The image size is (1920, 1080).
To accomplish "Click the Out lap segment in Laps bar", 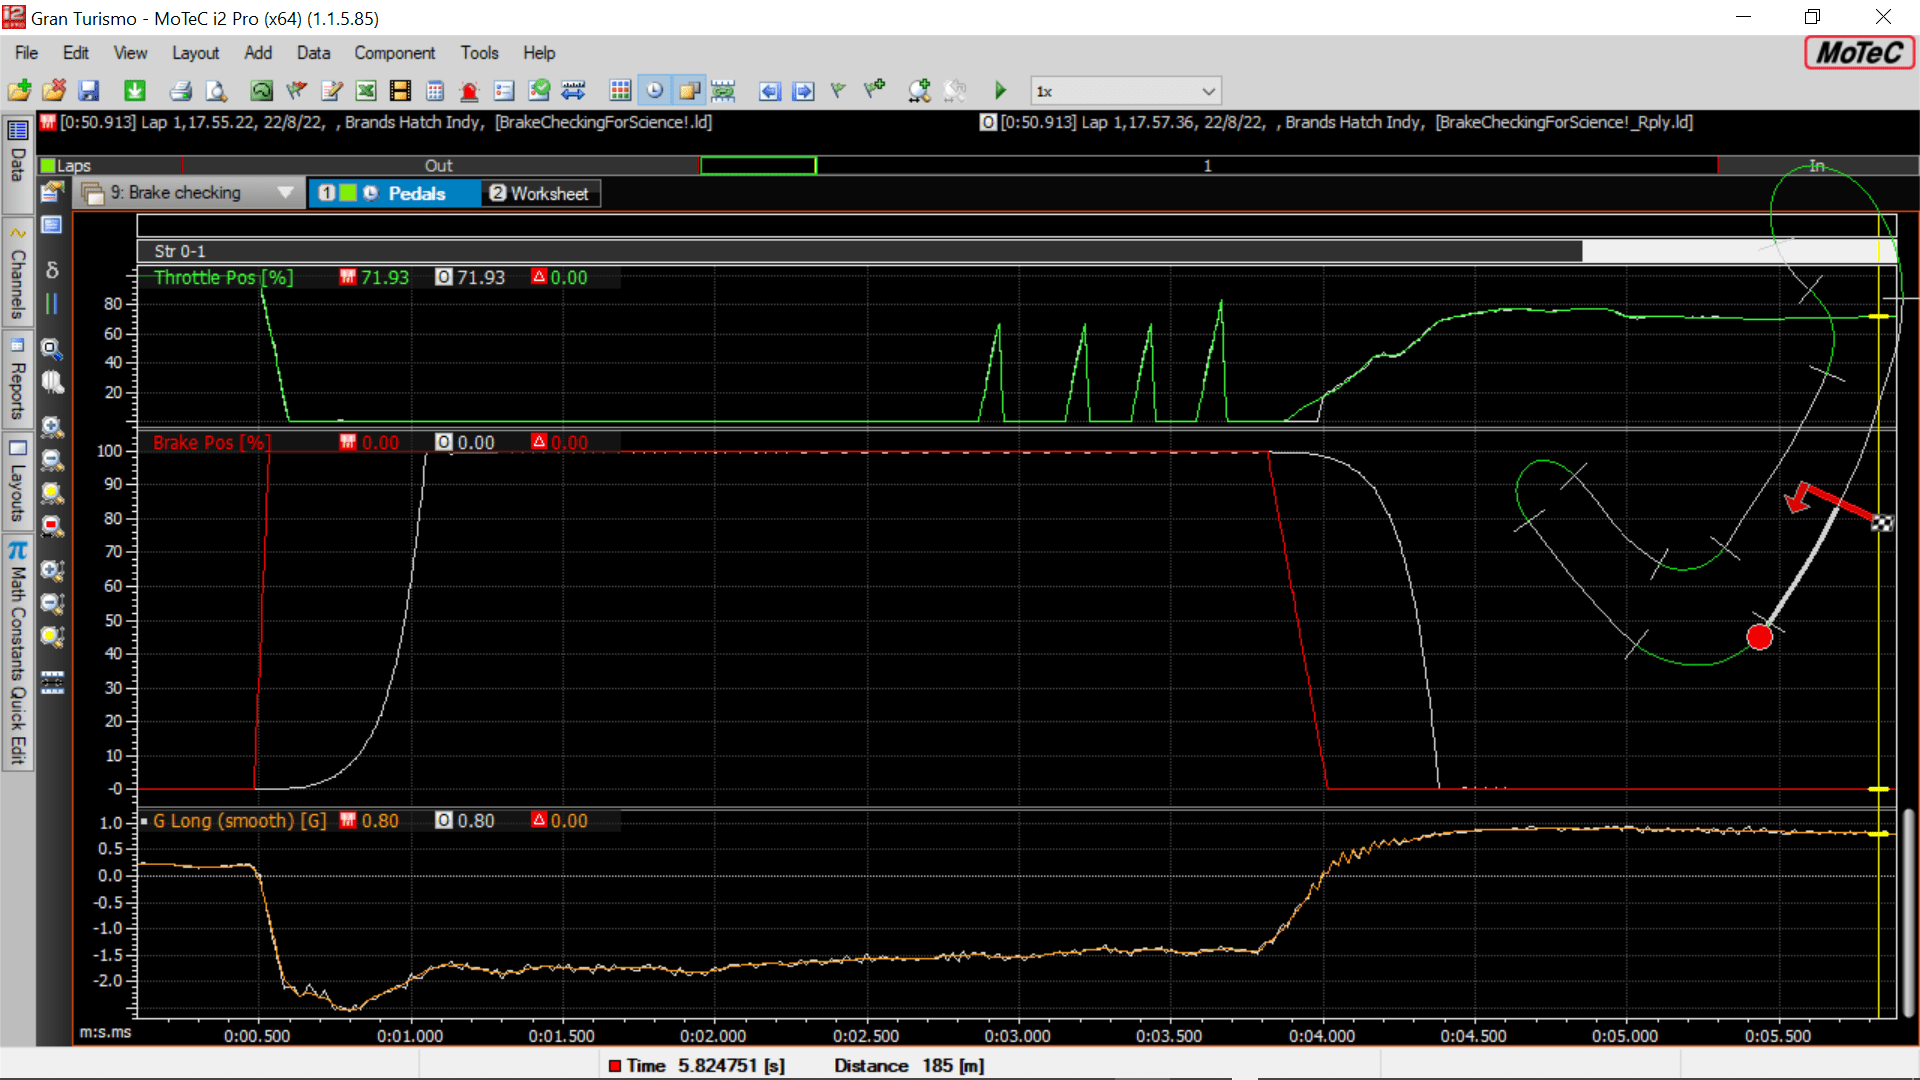I will [x=439, y=166].
